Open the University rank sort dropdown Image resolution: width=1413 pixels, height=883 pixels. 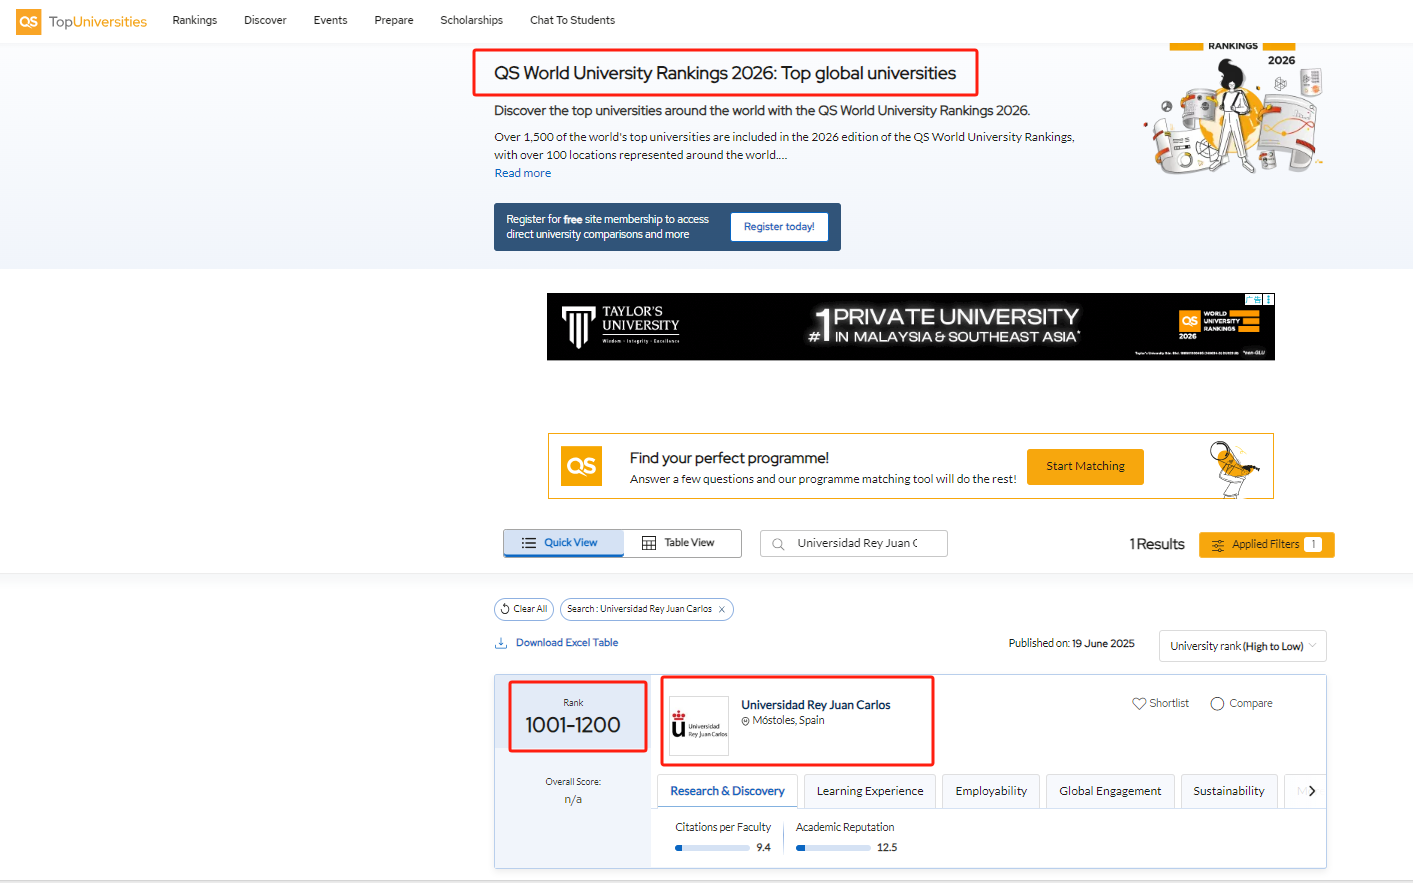tap(1243, 646)
